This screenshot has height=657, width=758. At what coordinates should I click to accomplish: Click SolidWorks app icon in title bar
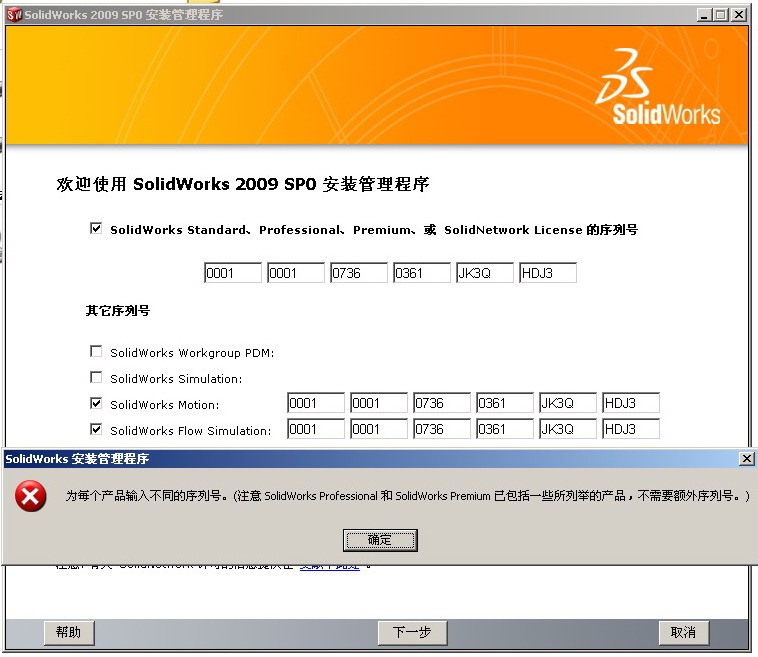[14, 15]
